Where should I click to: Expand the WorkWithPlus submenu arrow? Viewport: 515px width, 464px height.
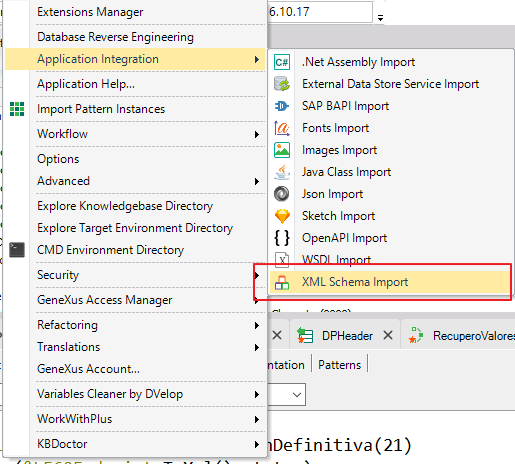[257, 419]
